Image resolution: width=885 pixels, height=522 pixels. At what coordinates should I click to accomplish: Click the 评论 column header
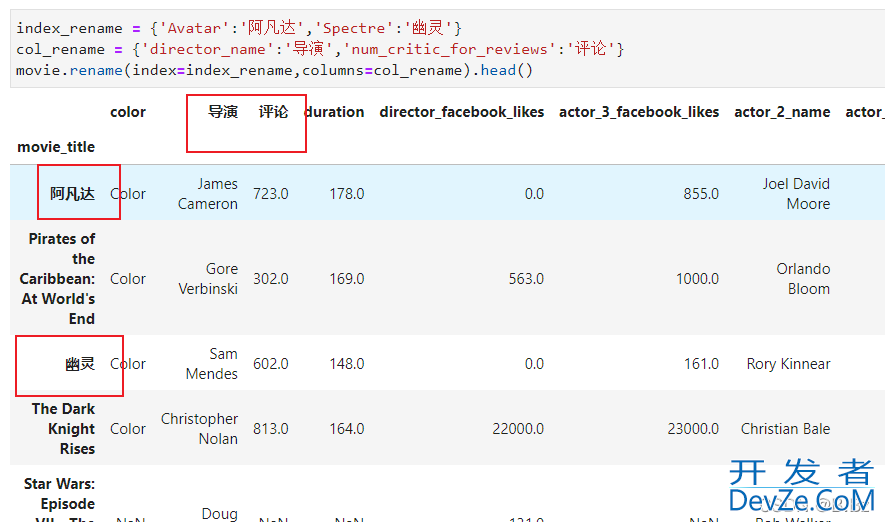tap(273, 112)
